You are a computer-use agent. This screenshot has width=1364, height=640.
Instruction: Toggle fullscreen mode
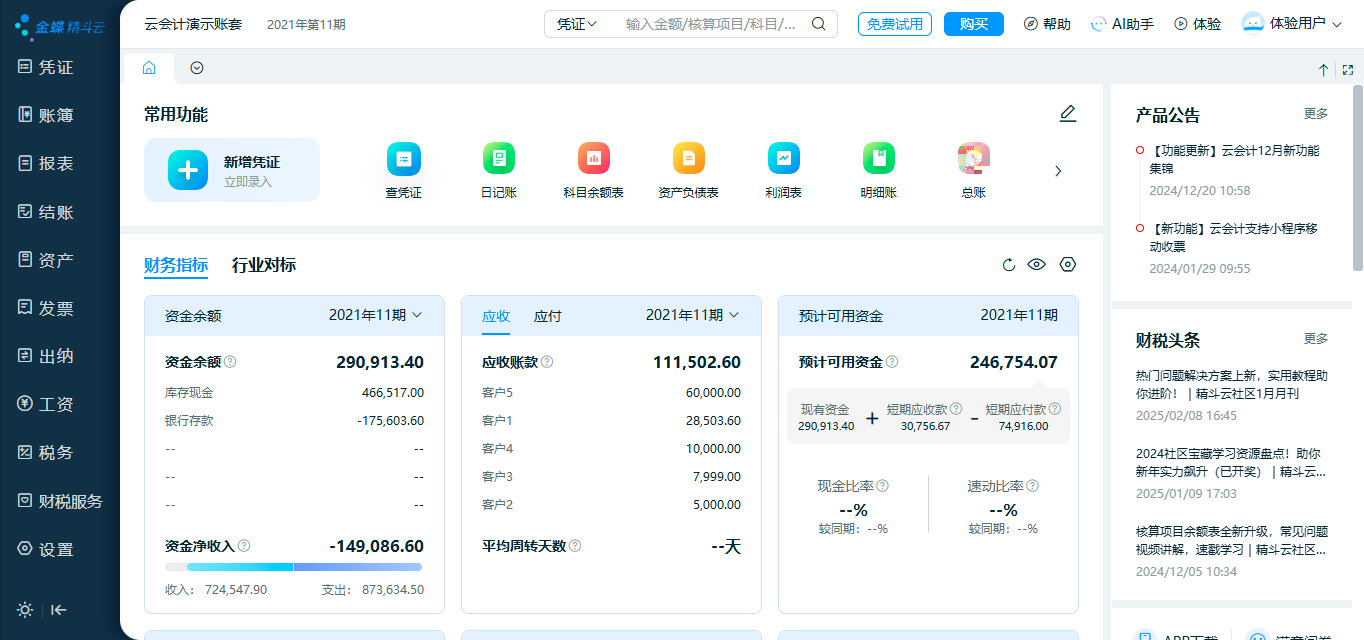1348,70
